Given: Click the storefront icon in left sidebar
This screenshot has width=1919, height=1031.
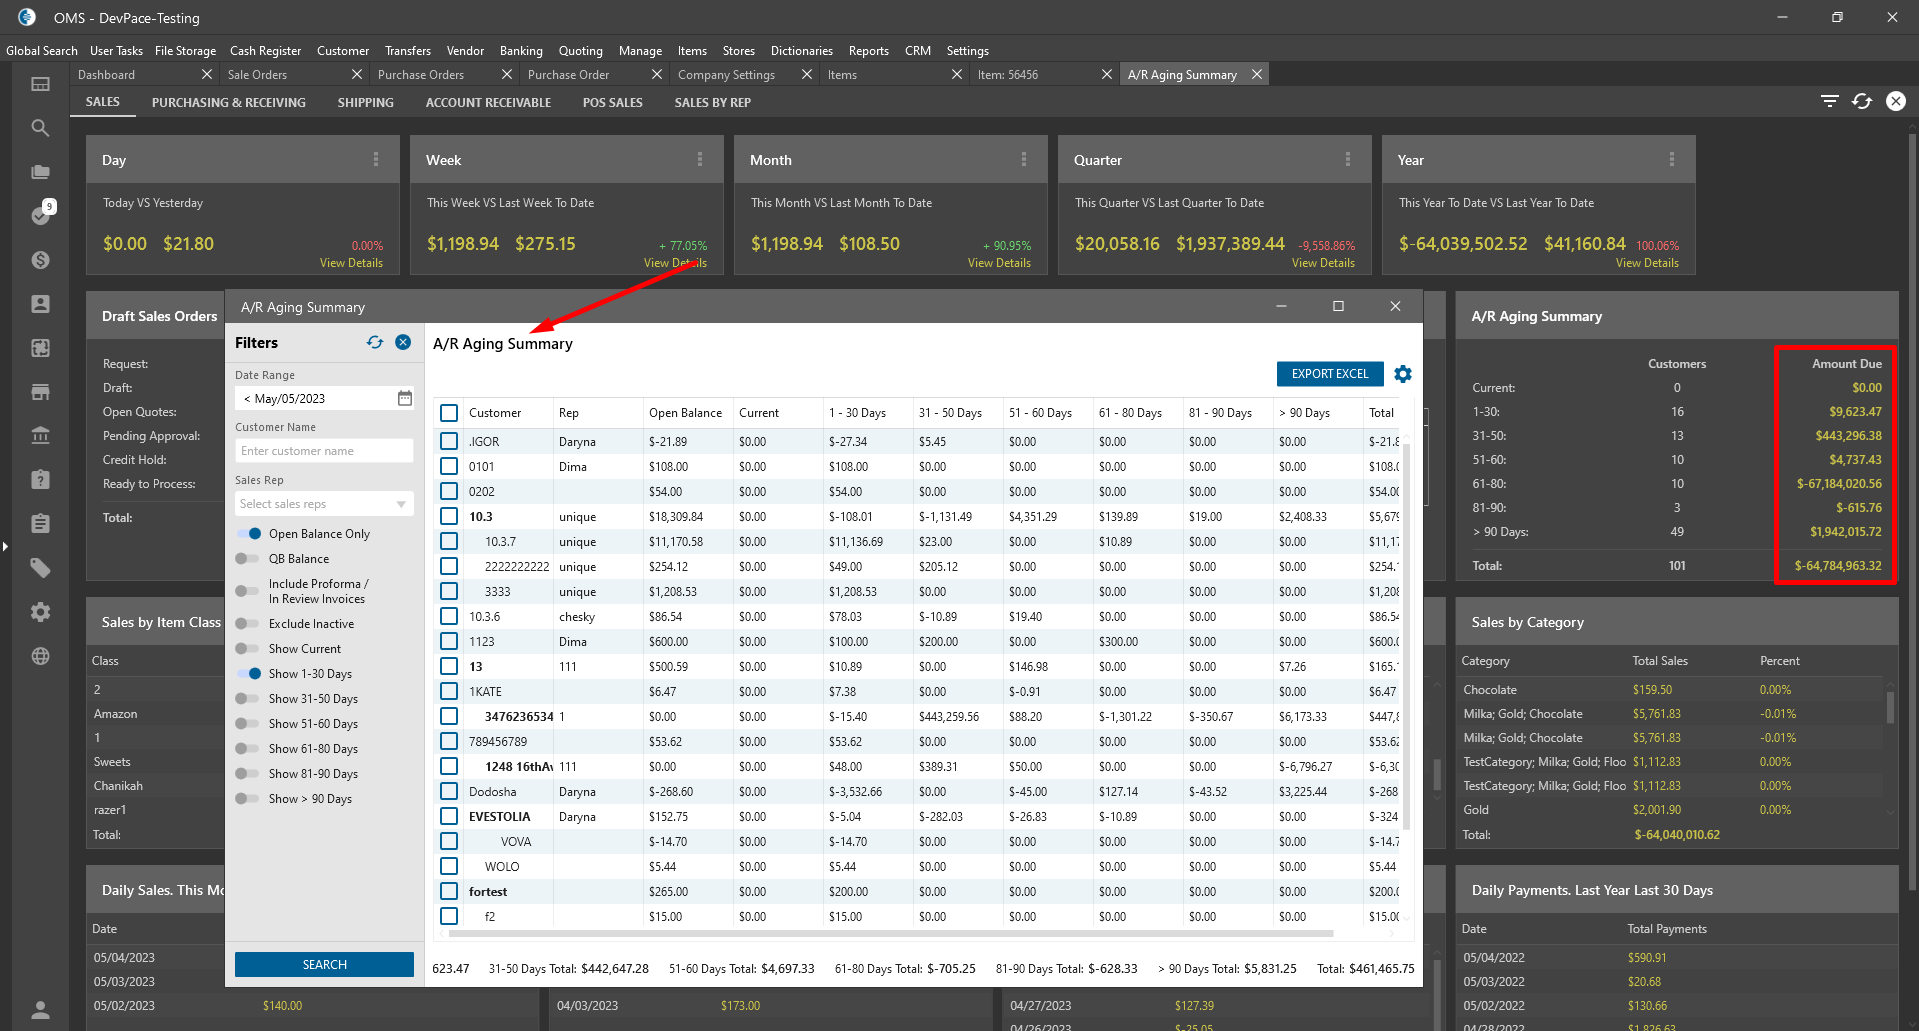Looking at the screenshot, I should click(x=40, y=392).
